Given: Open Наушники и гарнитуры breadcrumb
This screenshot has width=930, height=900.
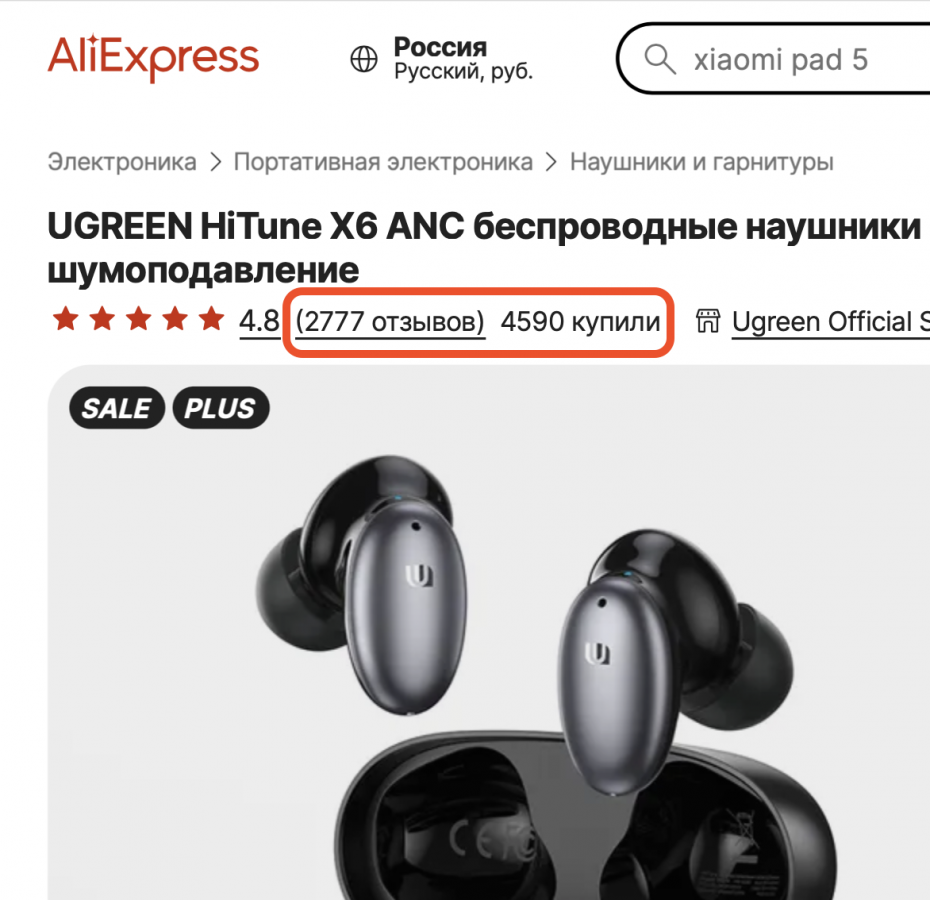Looking at the screenshot, I should (x=702, y=162).
